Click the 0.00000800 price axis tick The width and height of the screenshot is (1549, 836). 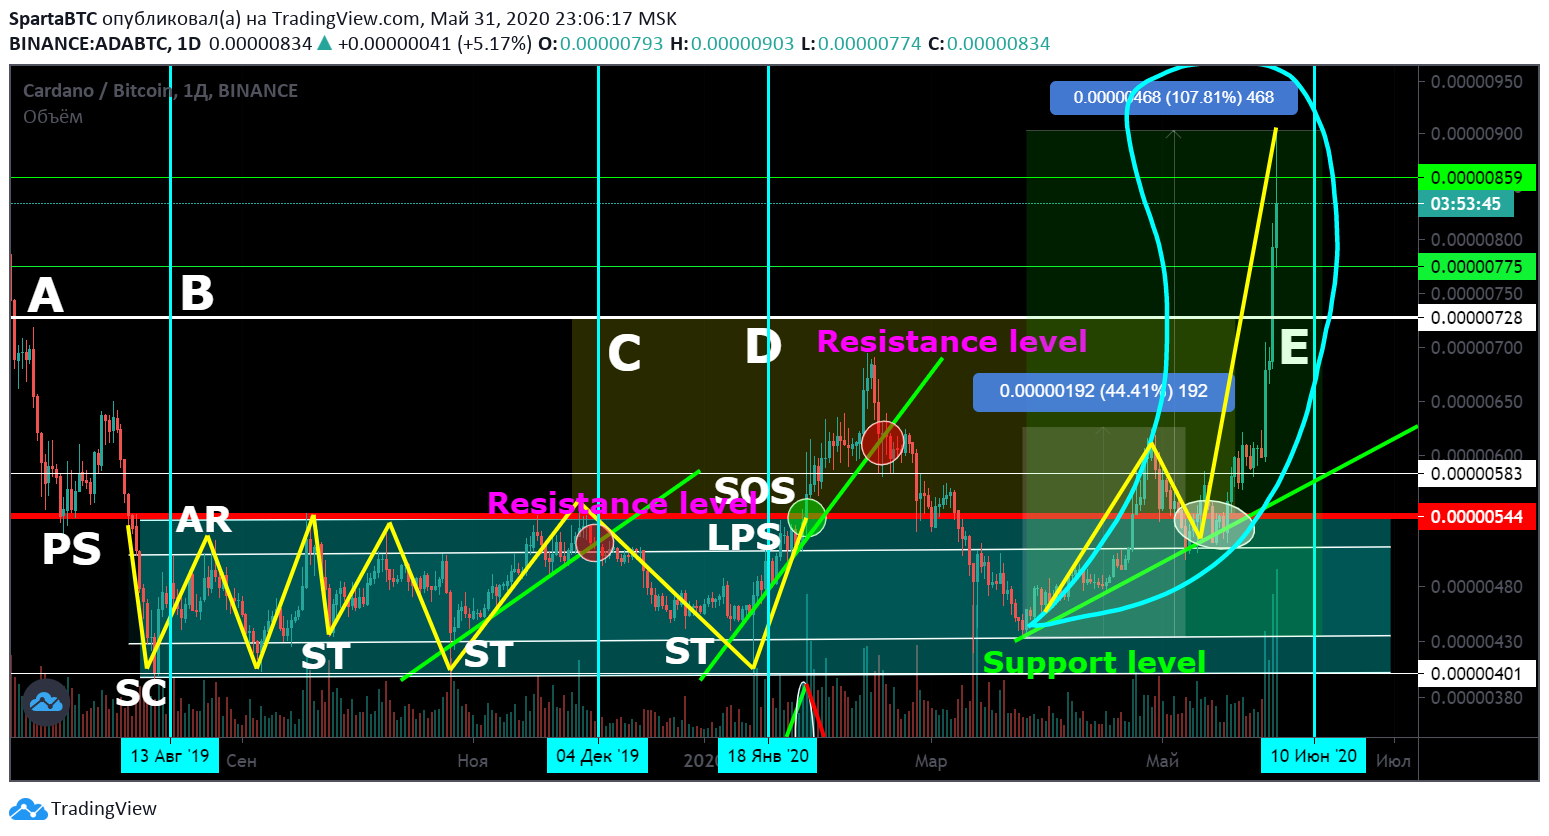pos(1476,240)
